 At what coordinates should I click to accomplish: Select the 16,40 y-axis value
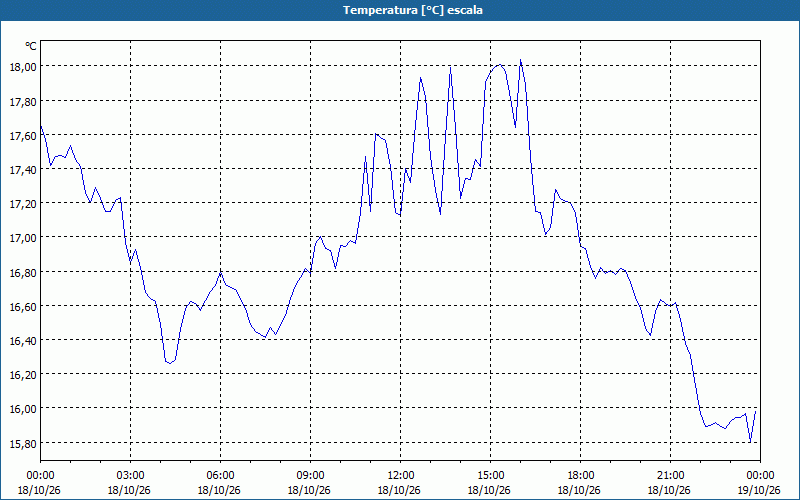click(23, 340)
